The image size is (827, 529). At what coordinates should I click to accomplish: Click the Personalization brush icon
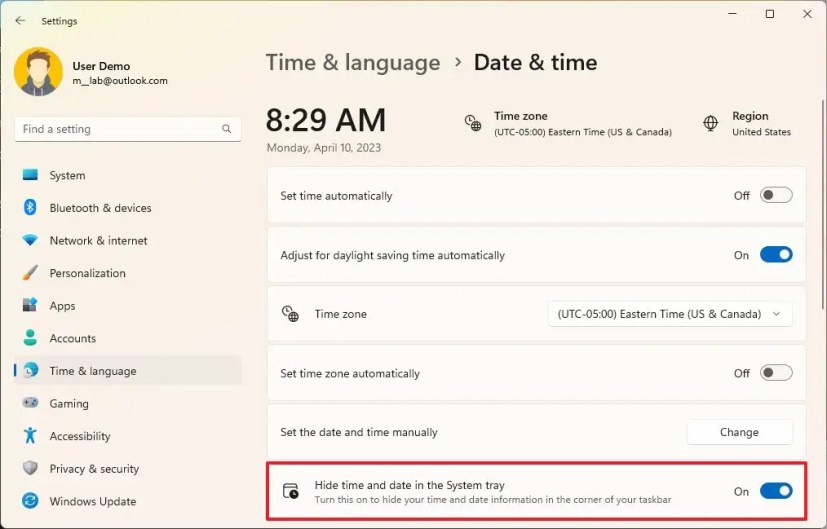click(30, 273)
